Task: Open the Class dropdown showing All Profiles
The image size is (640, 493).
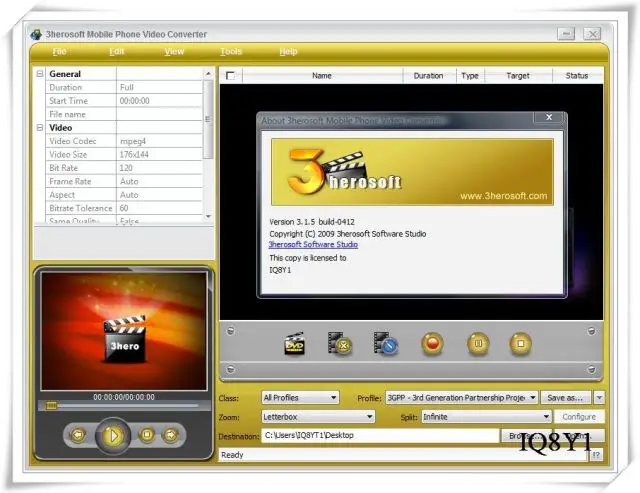Action: click(x=300, y=398)
